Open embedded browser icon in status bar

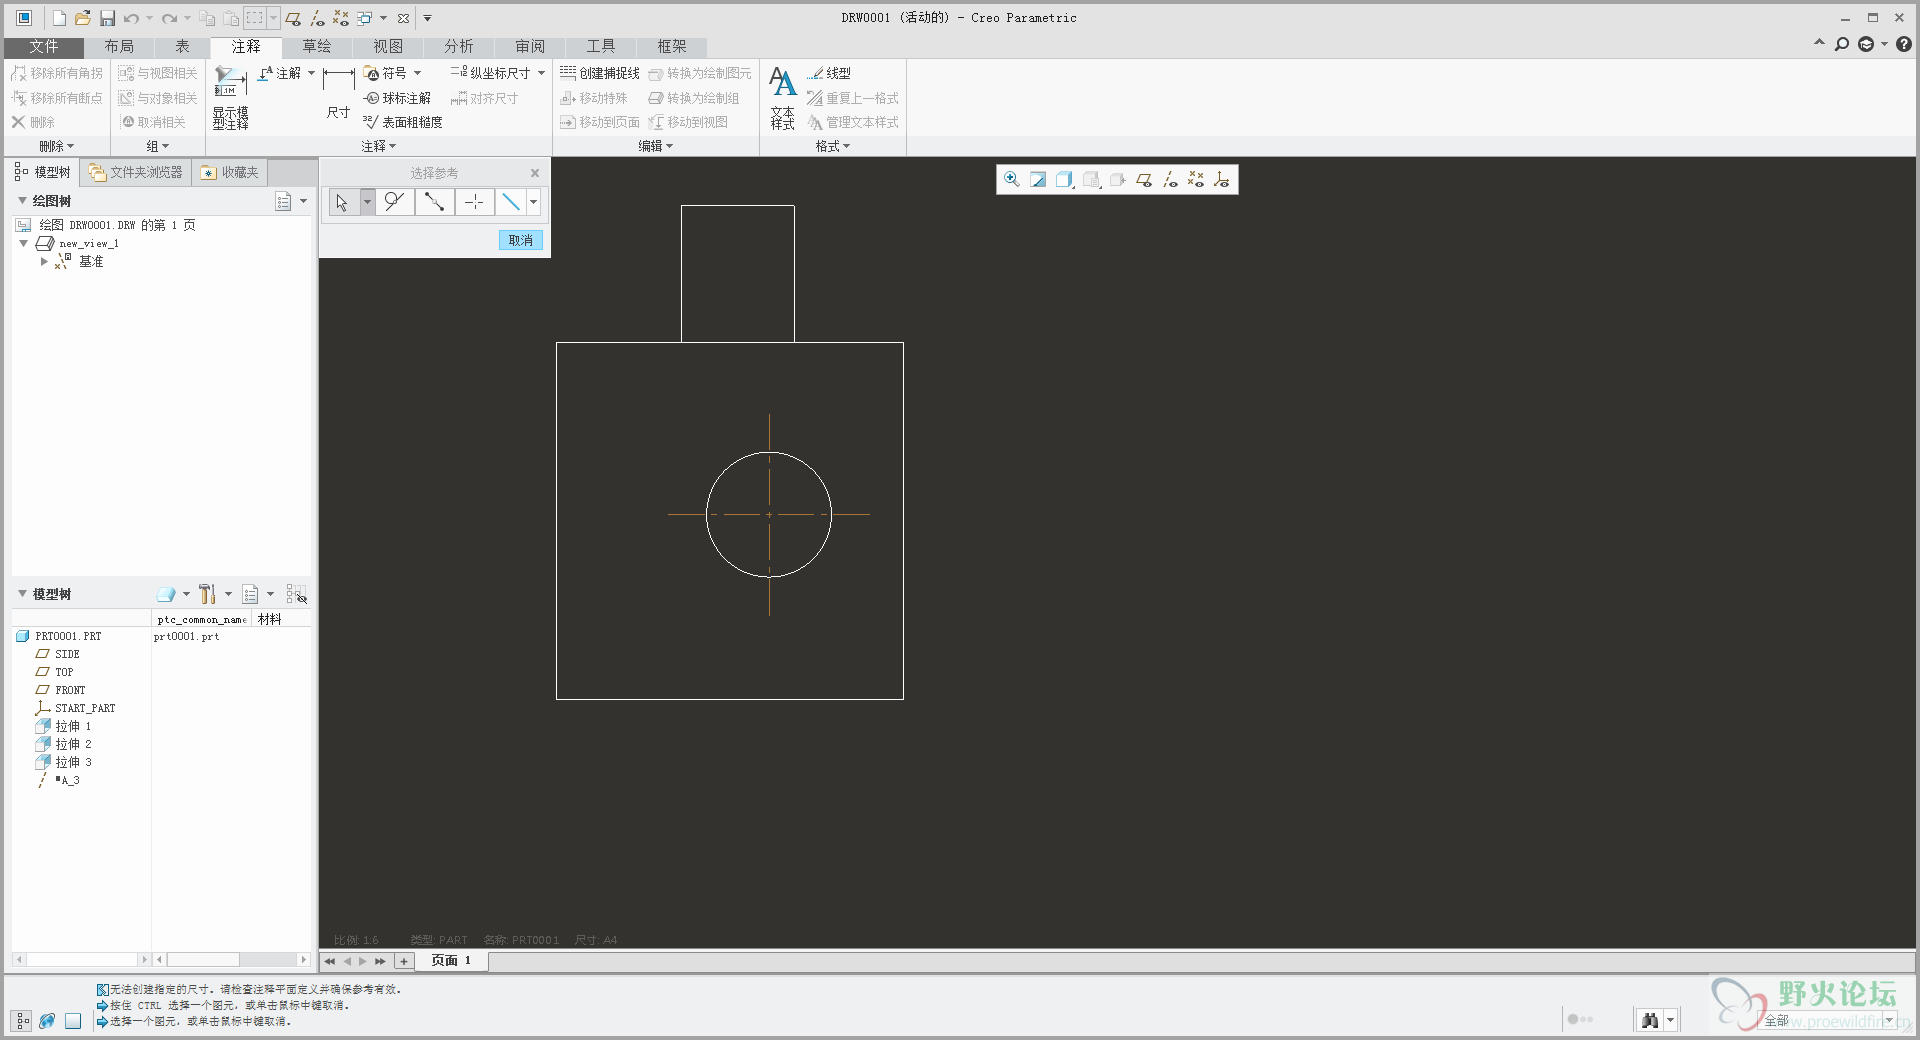pyautogui.click(x=47, y=1021)
